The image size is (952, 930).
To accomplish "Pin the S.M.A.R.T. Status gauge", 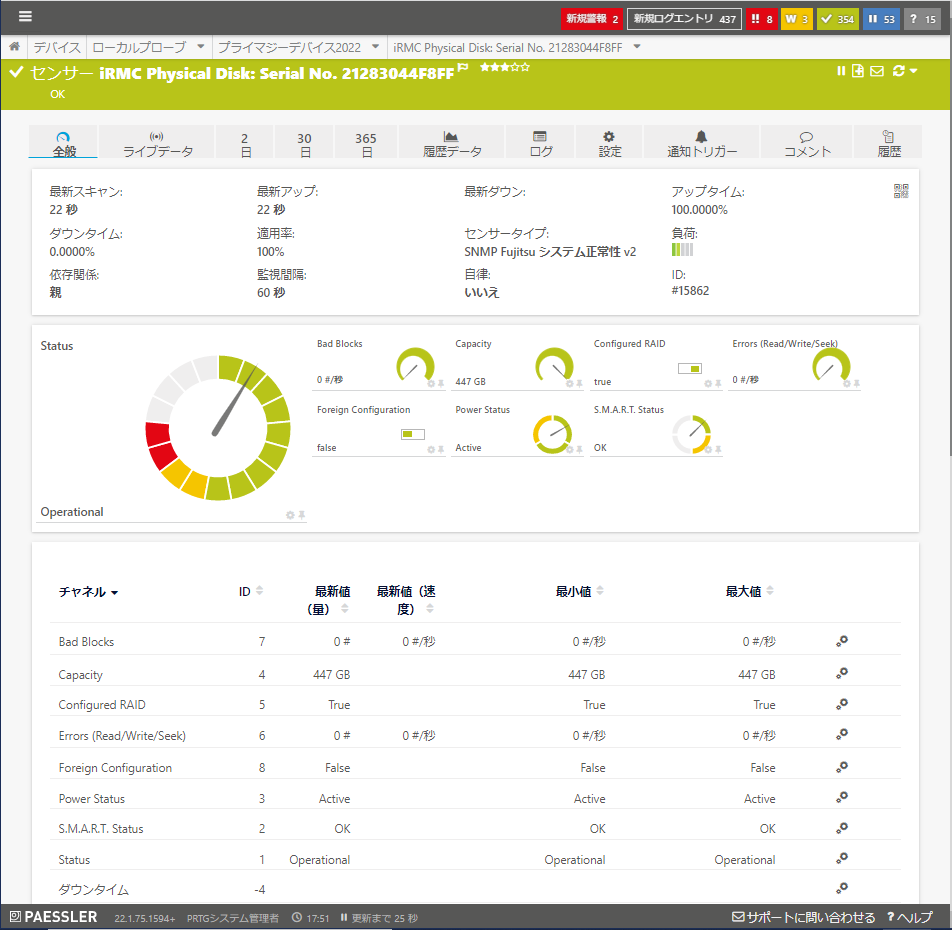I will tap(718, 450).
